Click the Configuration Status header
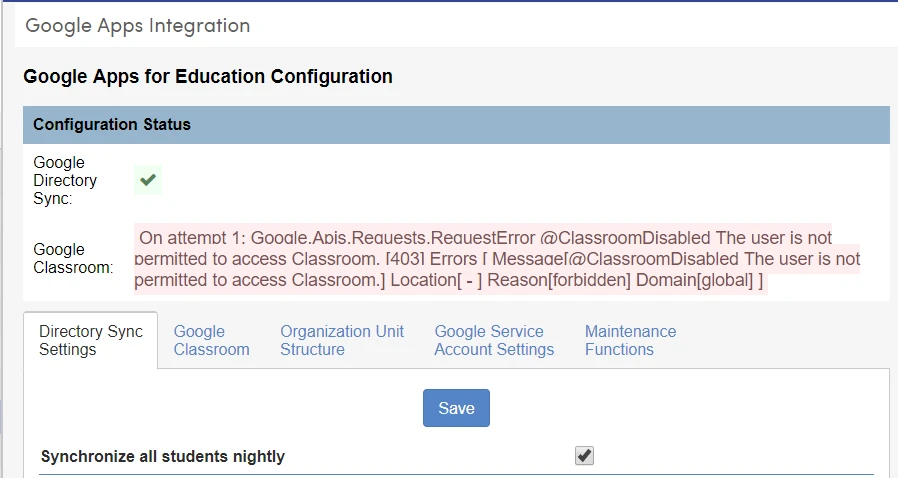This screenshot has height=478, width=898. [456, 124]
